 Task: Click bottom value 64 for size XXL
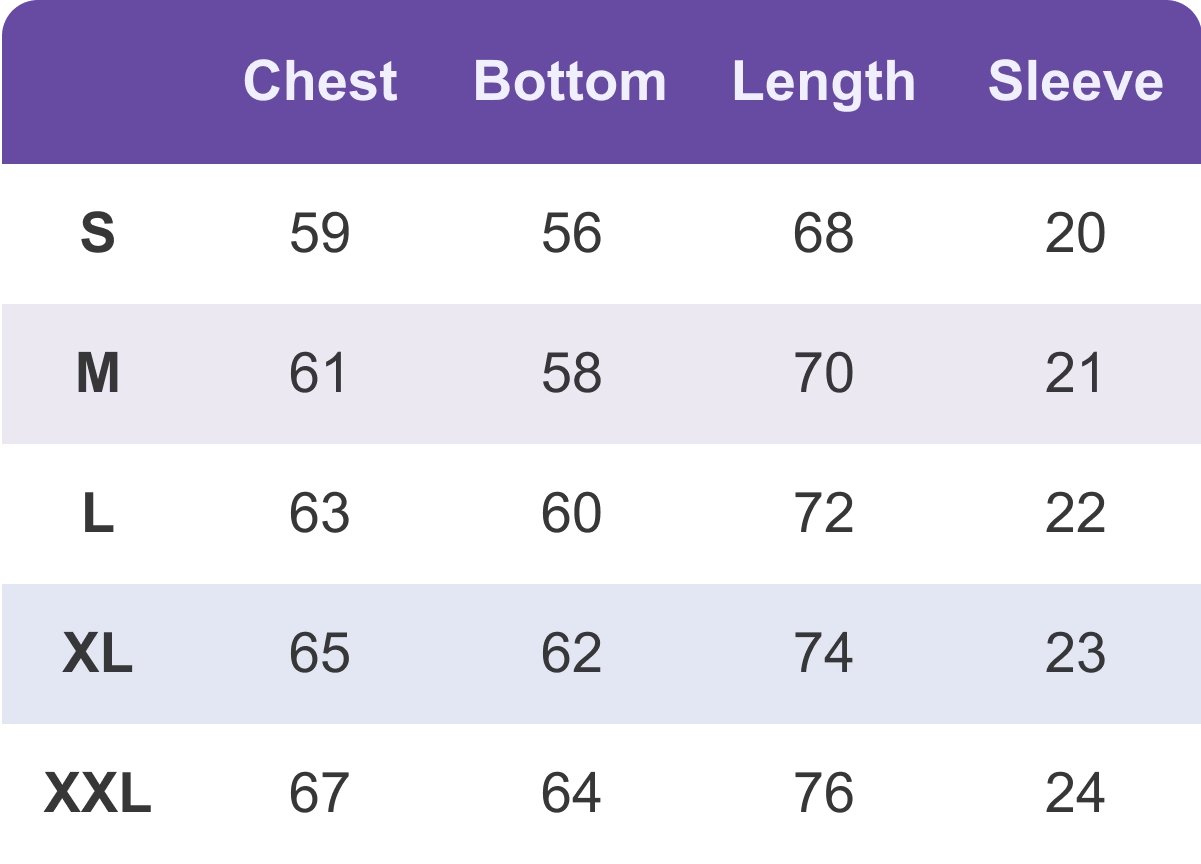click(x=571, y=794)
